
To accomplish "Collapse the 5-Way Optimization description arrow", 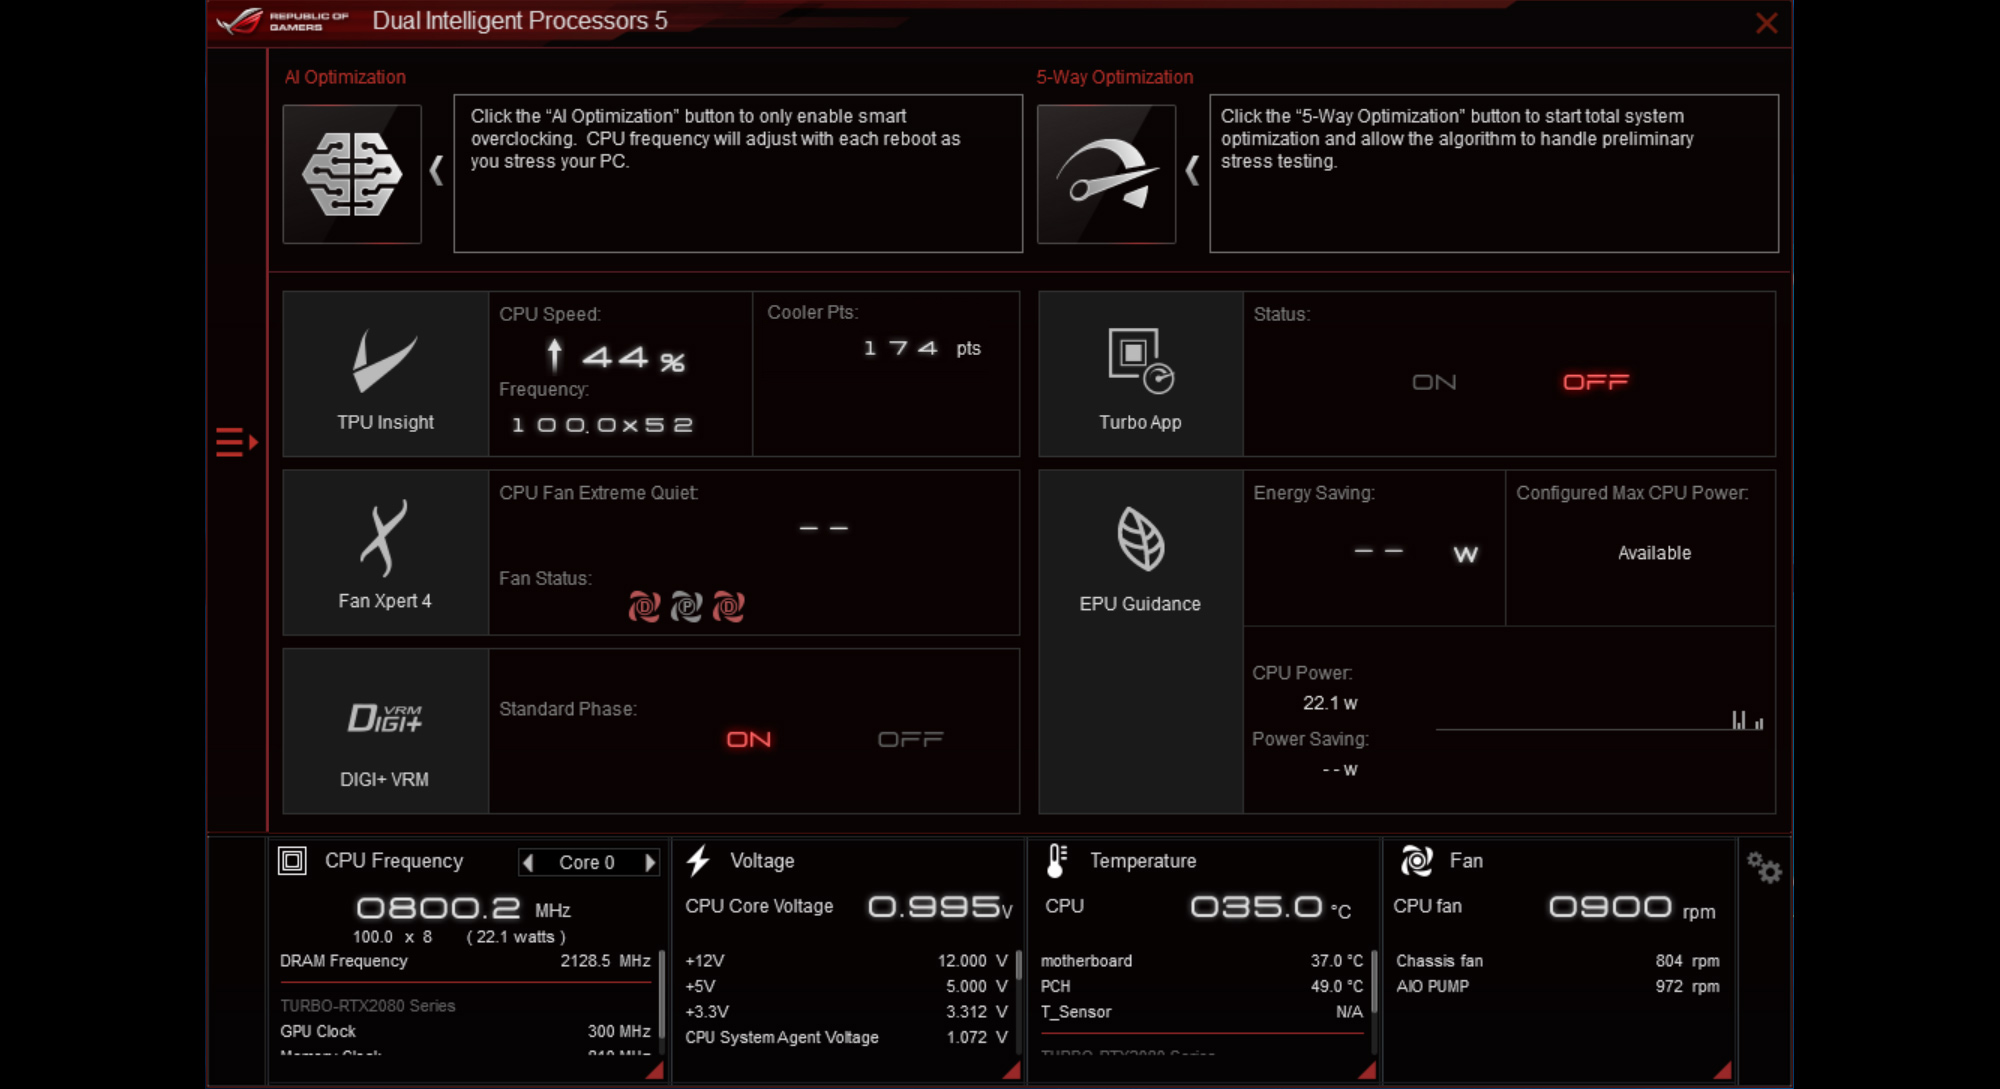I will pyautogui.click(x=1191, y=170).
